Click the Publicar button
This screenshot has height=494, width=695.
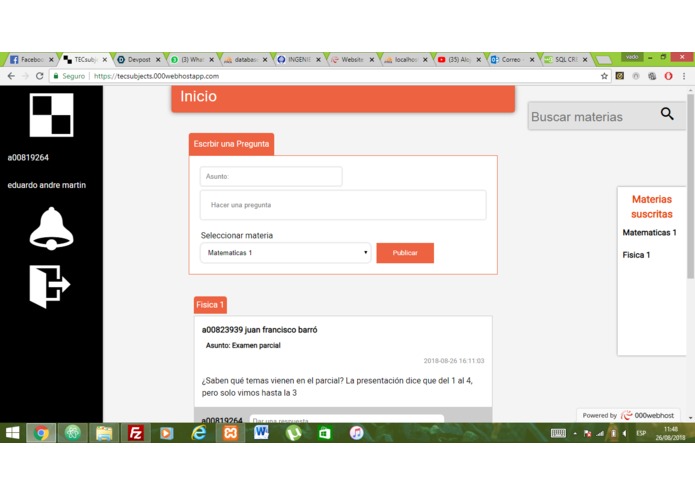point(405,253)
